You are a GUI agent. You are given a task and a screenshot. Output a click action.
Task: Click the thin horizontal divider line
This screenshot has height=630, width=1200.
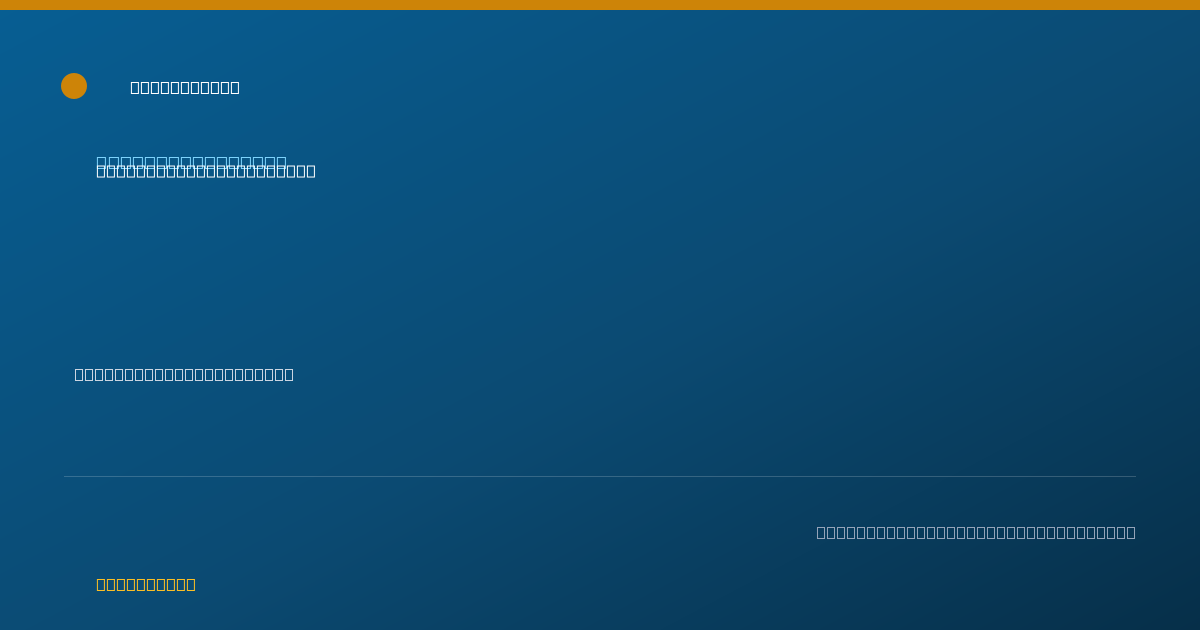[600, 476]
